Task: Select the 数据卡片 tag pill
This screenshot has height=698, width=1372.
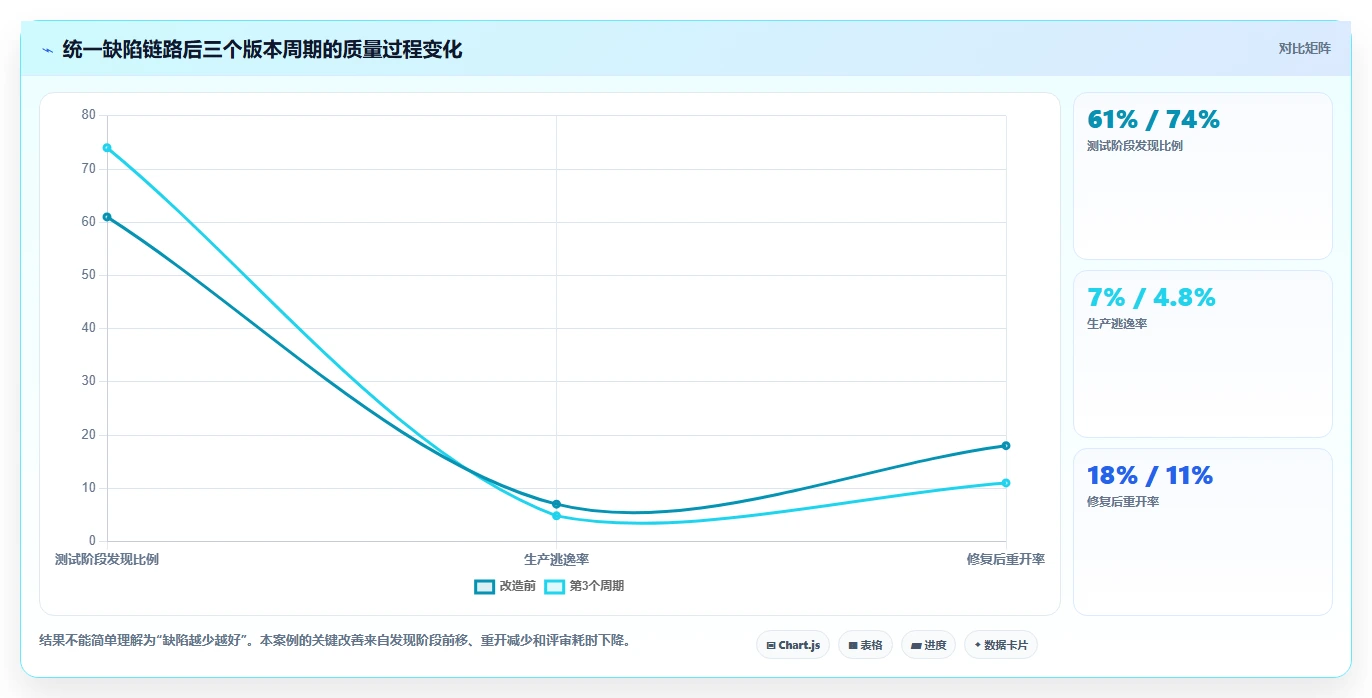Action: (x=1001, y=645)
